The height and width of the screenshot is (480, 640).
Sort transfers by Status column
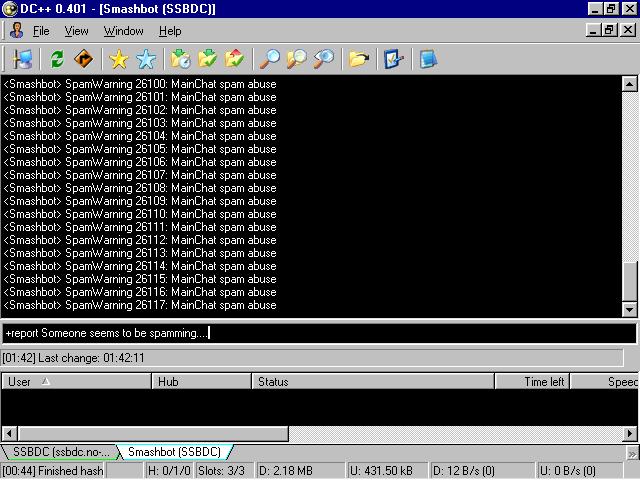373,382
